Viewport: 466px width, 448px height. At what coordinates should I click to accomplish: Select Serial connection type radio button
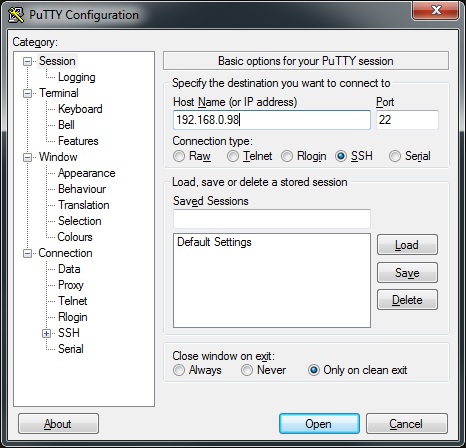click(395, 156)
